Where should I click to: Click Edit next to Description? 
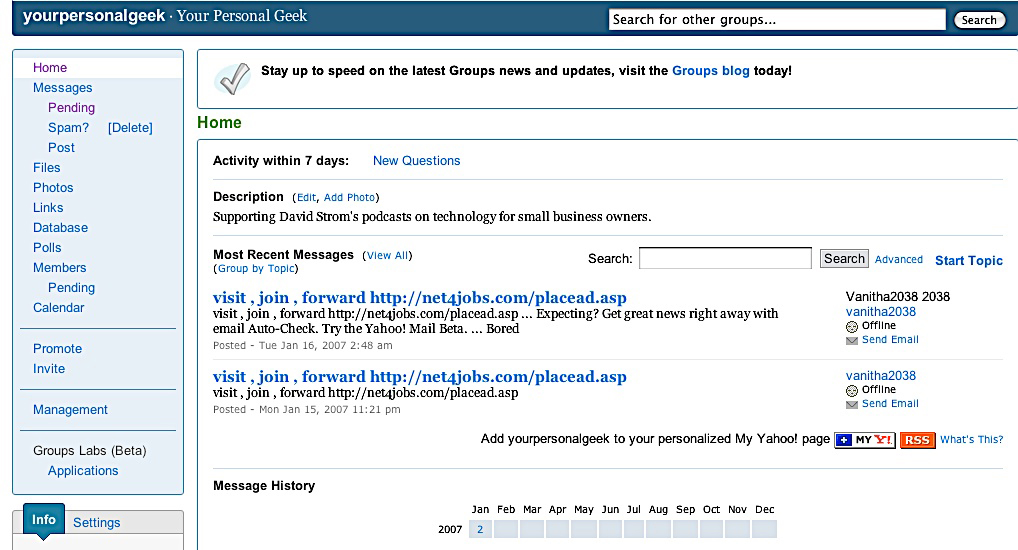(306, 197)
